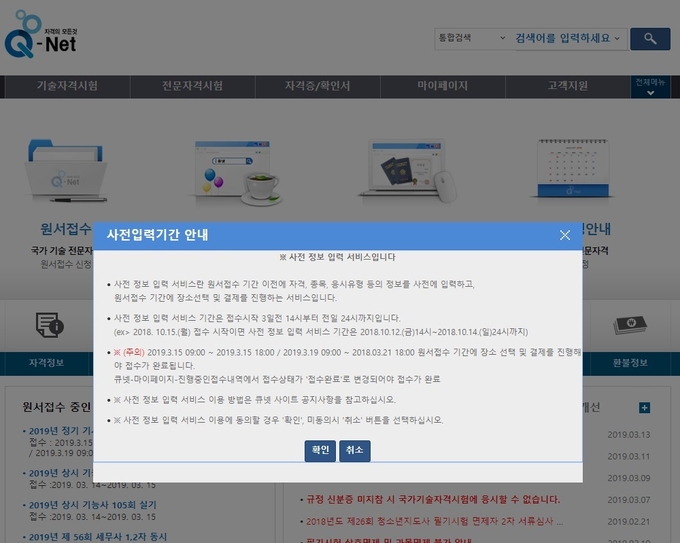Close the 사전입력기간 안내 dialog with X
The width and height of the screenshot is (680, 543).
pos(565,235)
